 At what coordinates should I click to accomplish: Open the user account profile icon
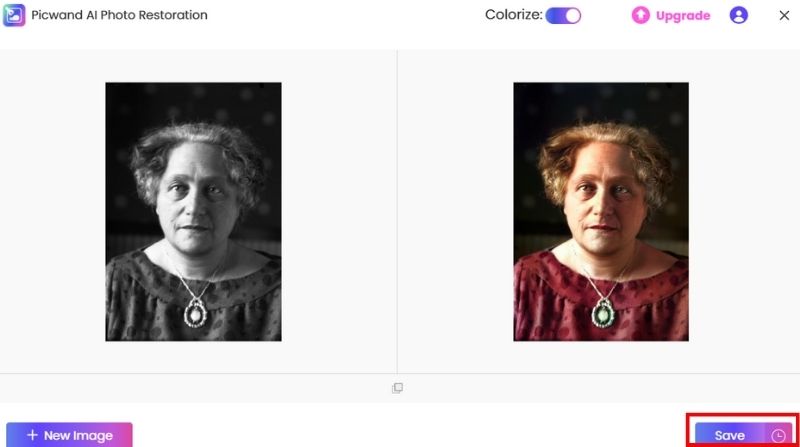click(738, 15)
